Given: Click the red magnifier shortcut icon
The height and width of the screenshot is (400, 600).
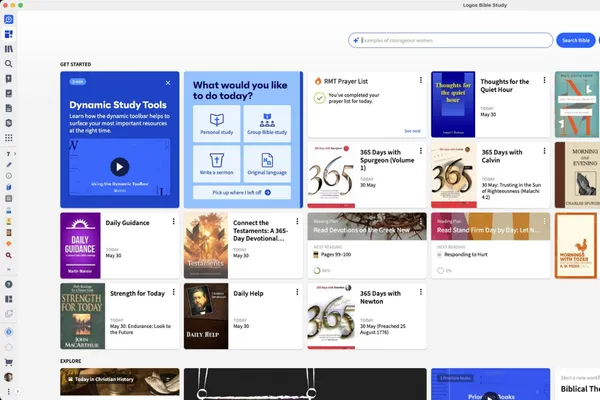Looking at the screenshot, I should coord(8,255).
